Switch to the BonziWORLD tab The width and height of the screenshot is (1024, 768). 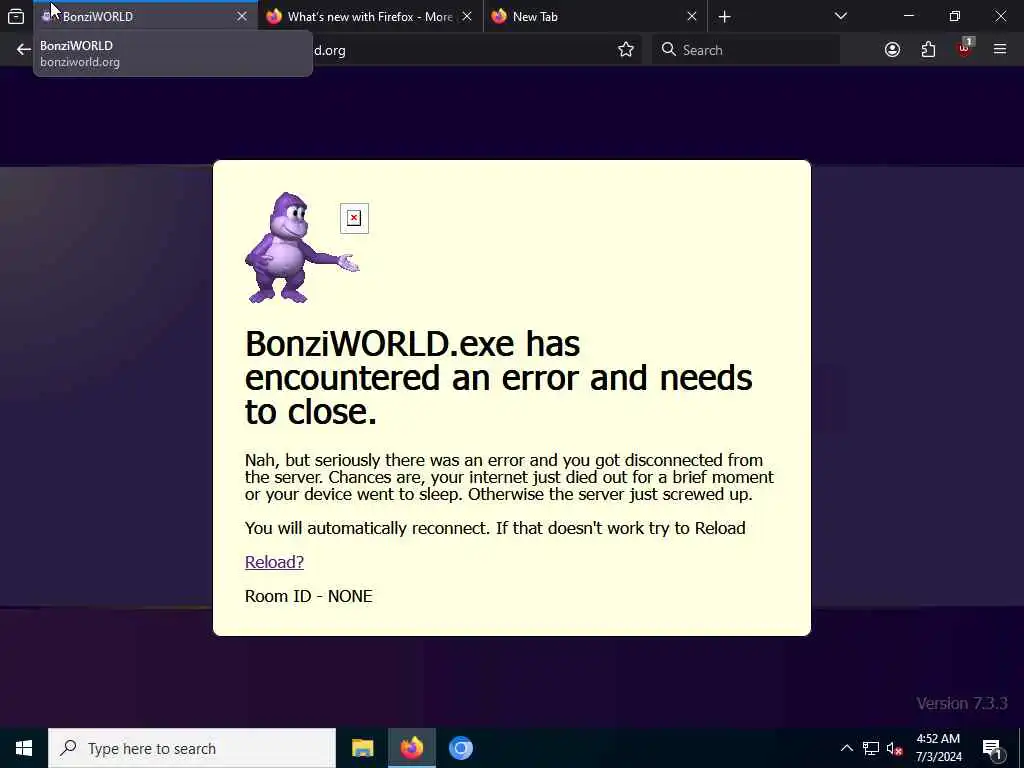[145, 16]
